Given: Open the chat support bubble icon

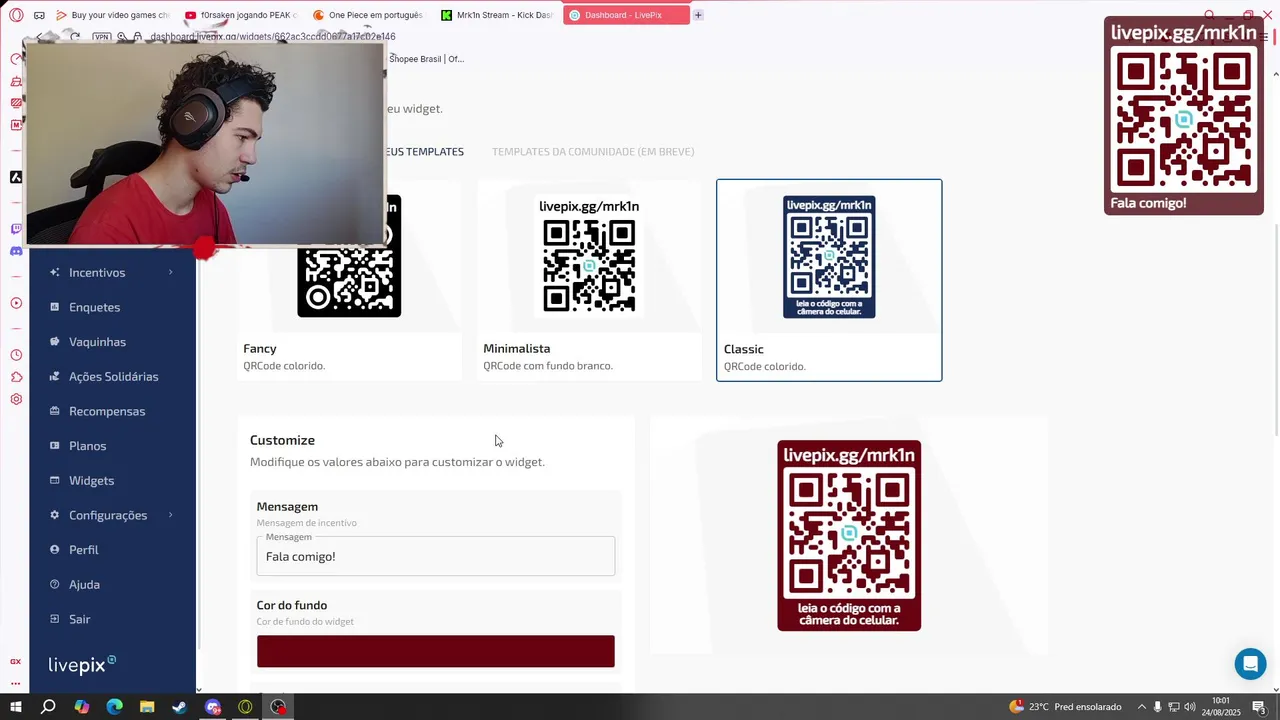Looking at the screenshot, I should point(1250,664).
